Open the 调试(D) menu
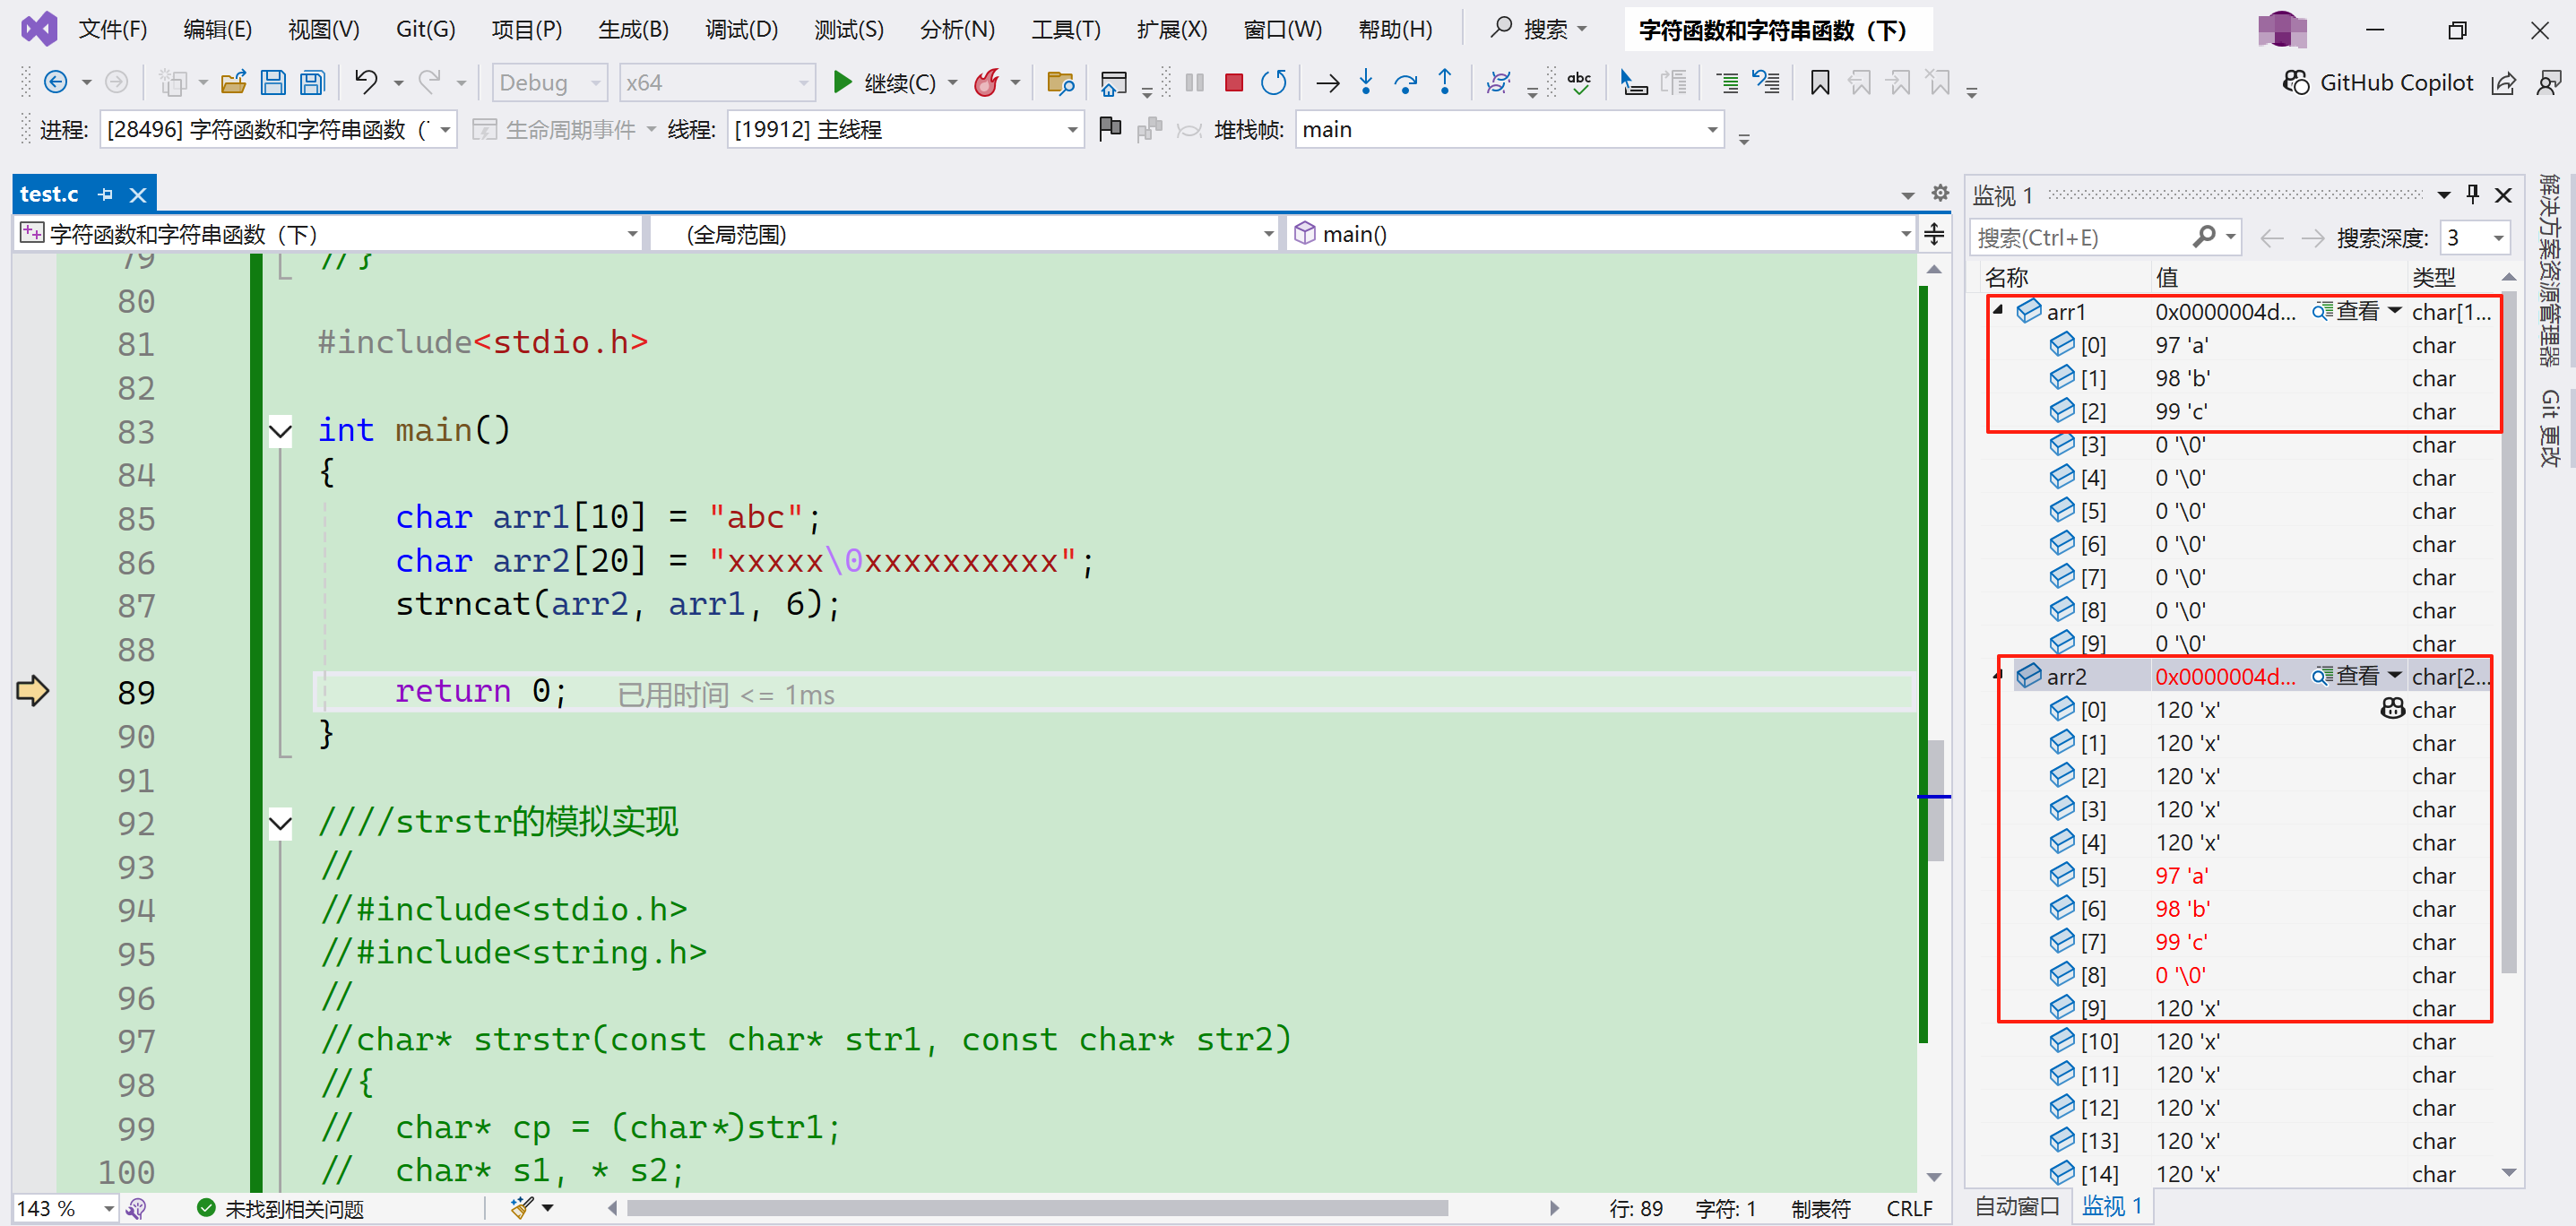The image size is (2576, 1226). click(x=741, y=29)
